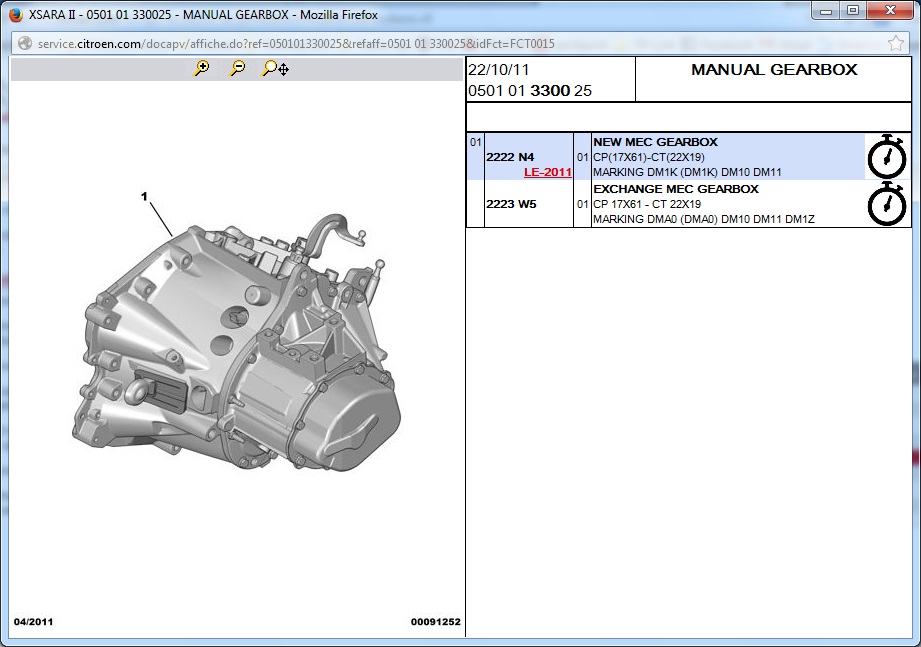Open stopwatch icon for EXCHANGE MEC GEARBOX

(886, 204)
